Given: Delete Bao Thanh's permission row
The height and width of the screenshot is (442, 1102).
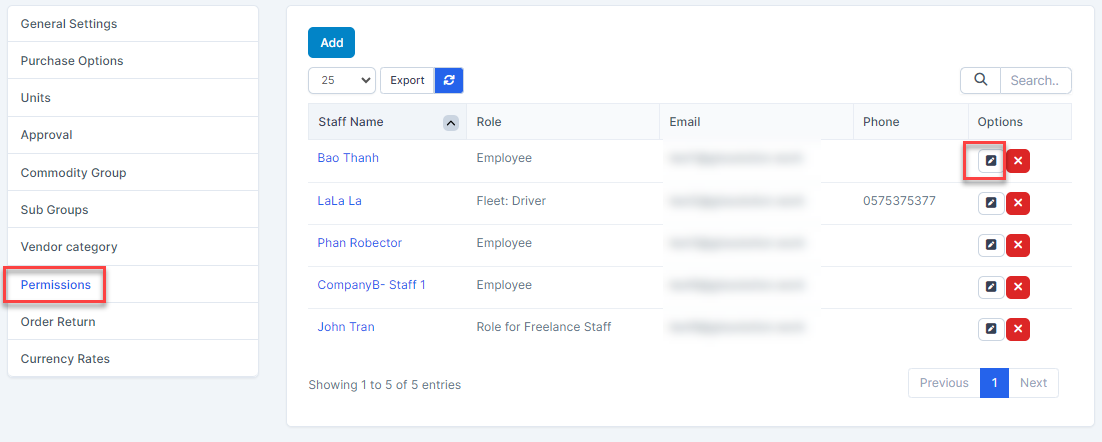Looking at the screenshot, I should [1018, 161].
